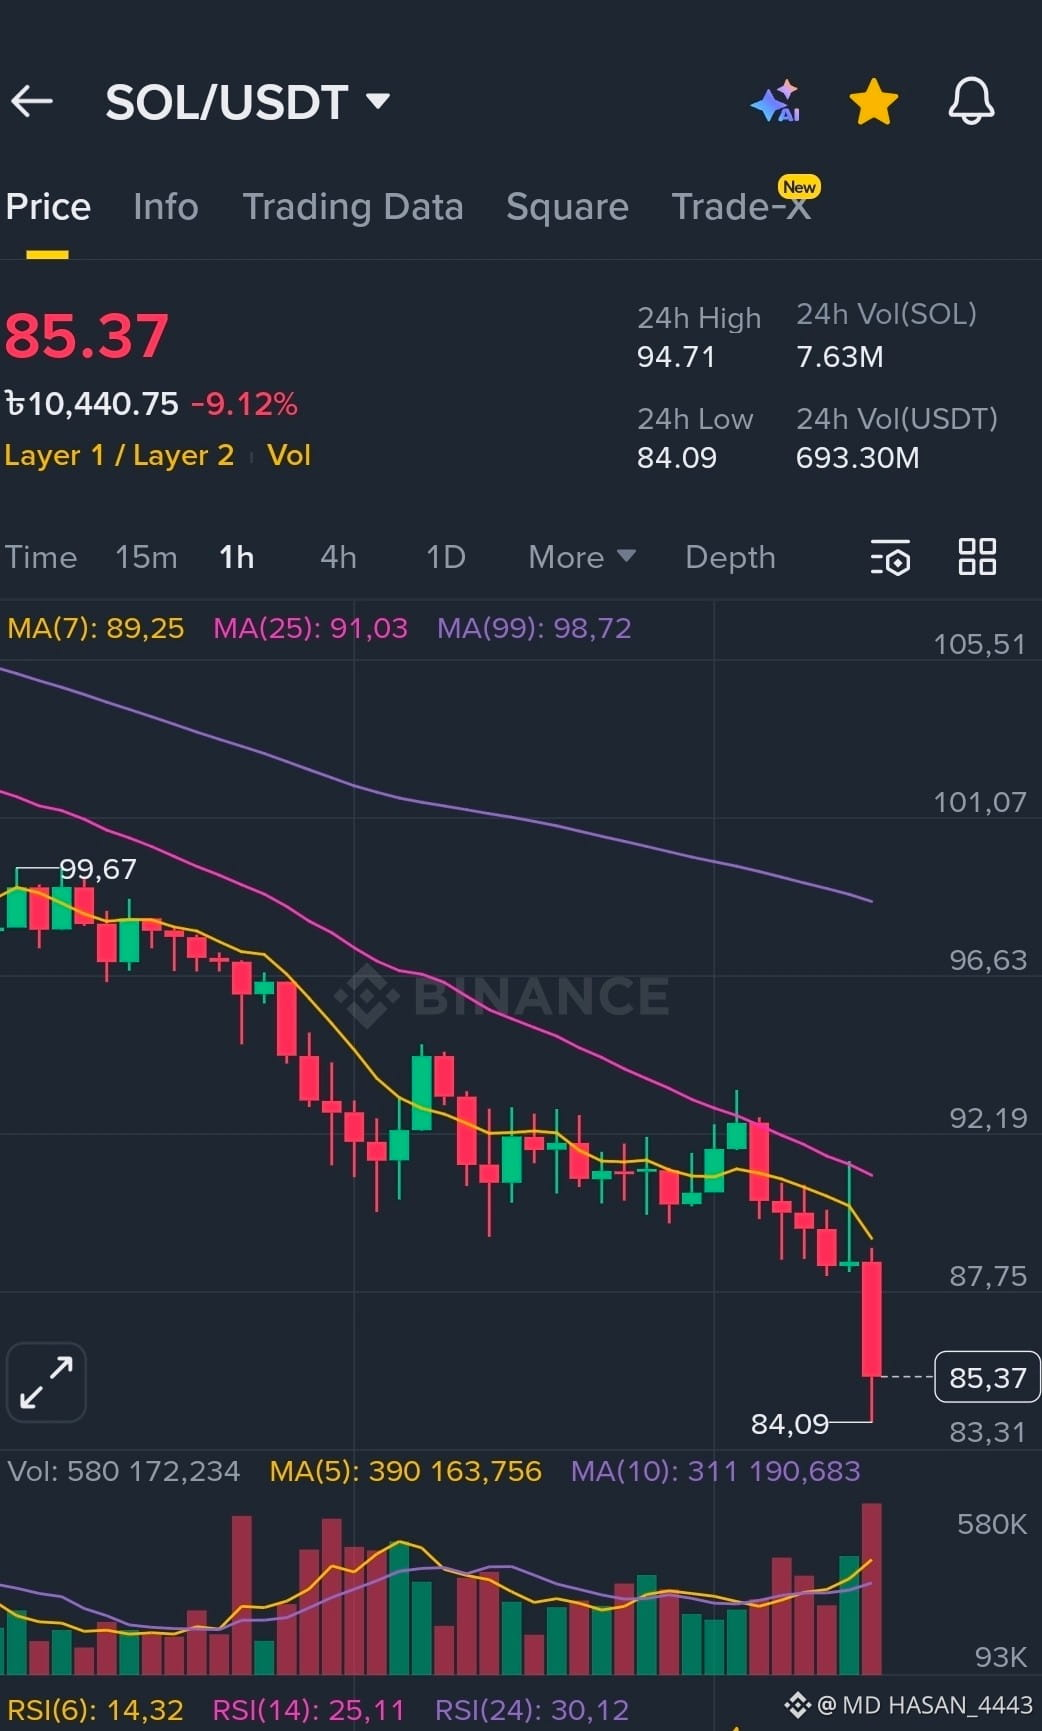Viewport: 1042px width, 1731px height.
Task: Tap the Vol category tag
Action: tap(289, 455)
